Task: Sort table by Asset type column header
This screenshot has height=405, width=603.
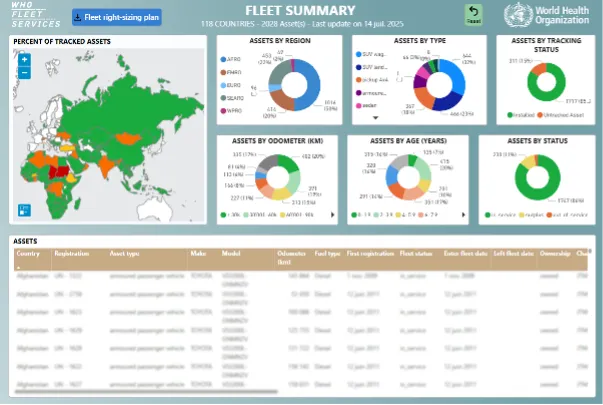Action: tap(148, 259)
